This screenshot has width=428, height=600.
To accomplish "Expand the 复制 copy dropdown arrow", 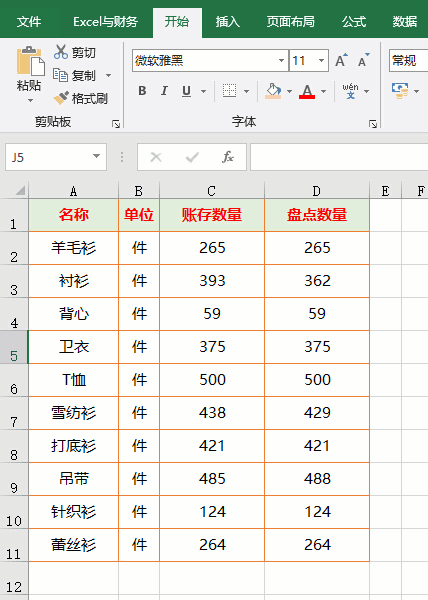I will click(109, 75).
